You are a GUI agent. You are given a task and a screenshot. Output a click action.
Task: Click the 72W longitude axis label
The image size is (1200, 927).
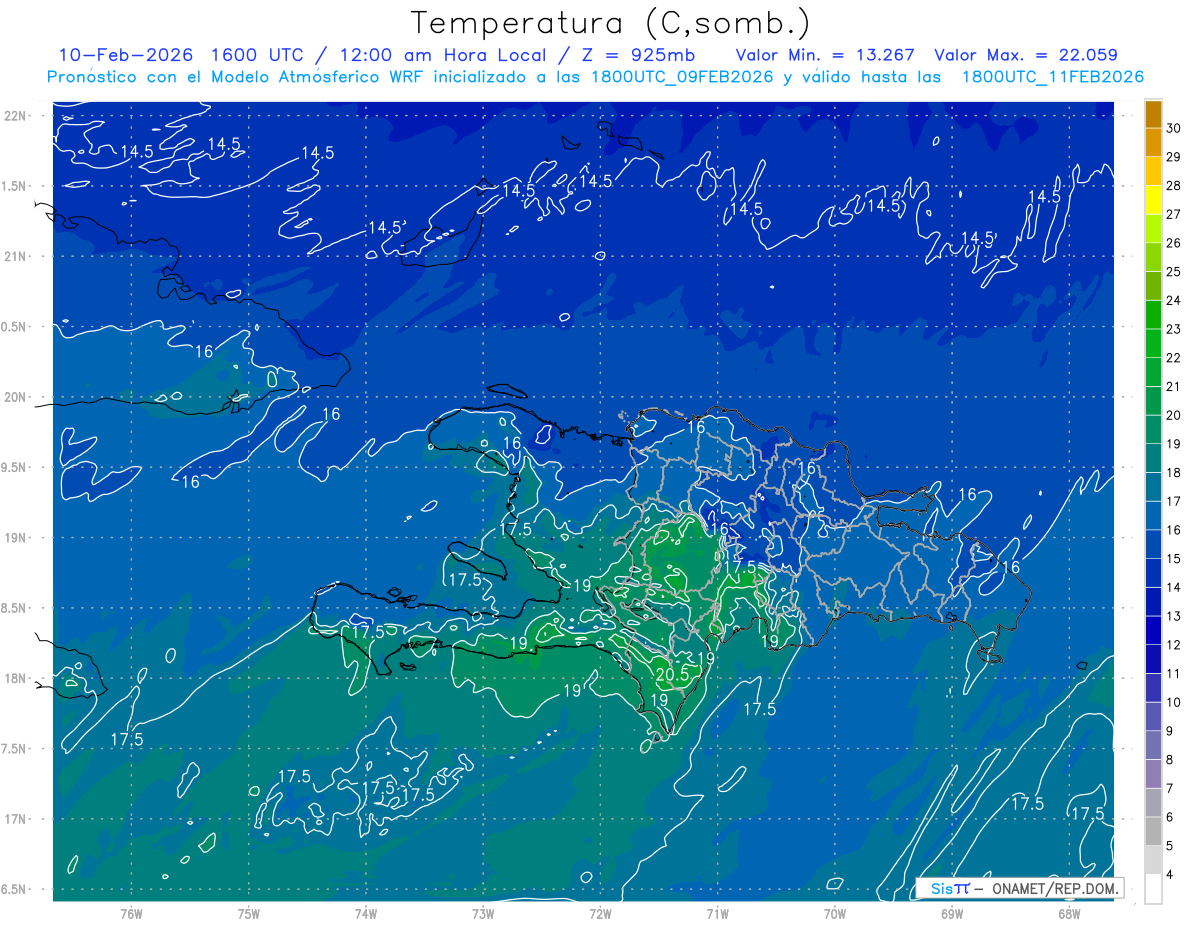point(600,913)
